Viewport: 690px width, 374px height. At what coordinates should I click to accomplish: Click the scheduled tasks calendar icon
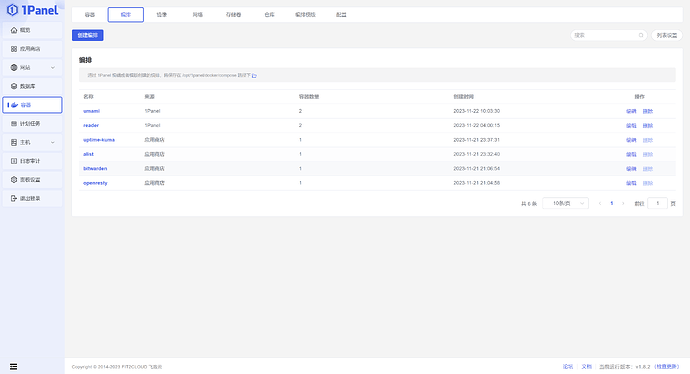pos(14,124)
